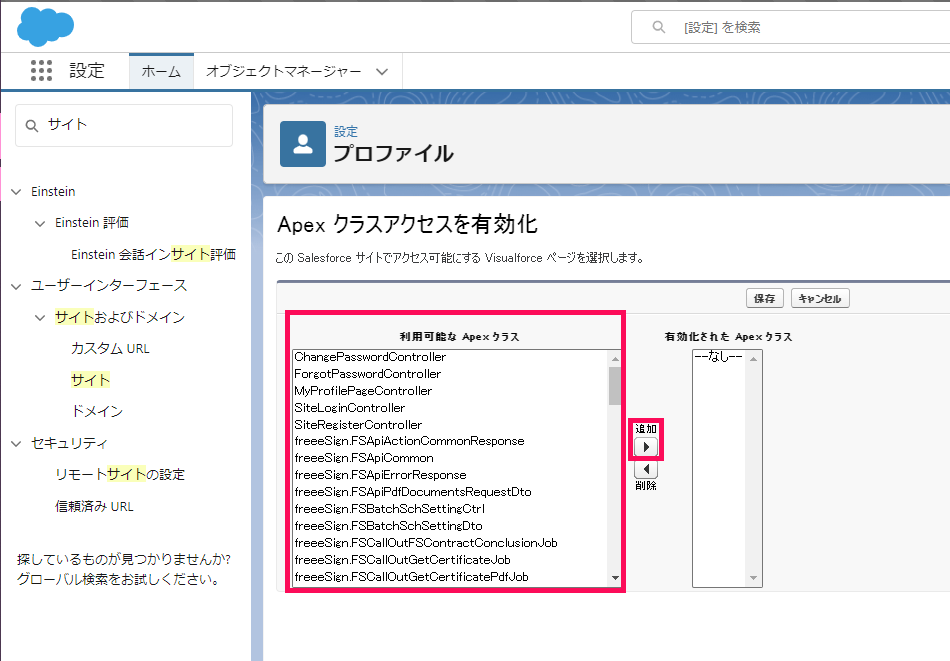Click the 追加 right arrow button
Screen dimensions: 950x661
coord(646,447)
